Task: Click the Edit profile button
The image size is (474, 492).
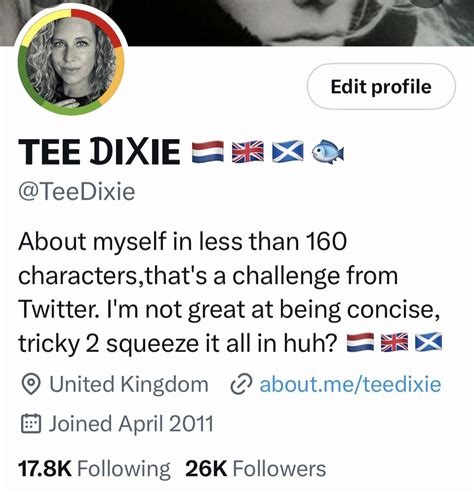Action: tap(381, 87)
